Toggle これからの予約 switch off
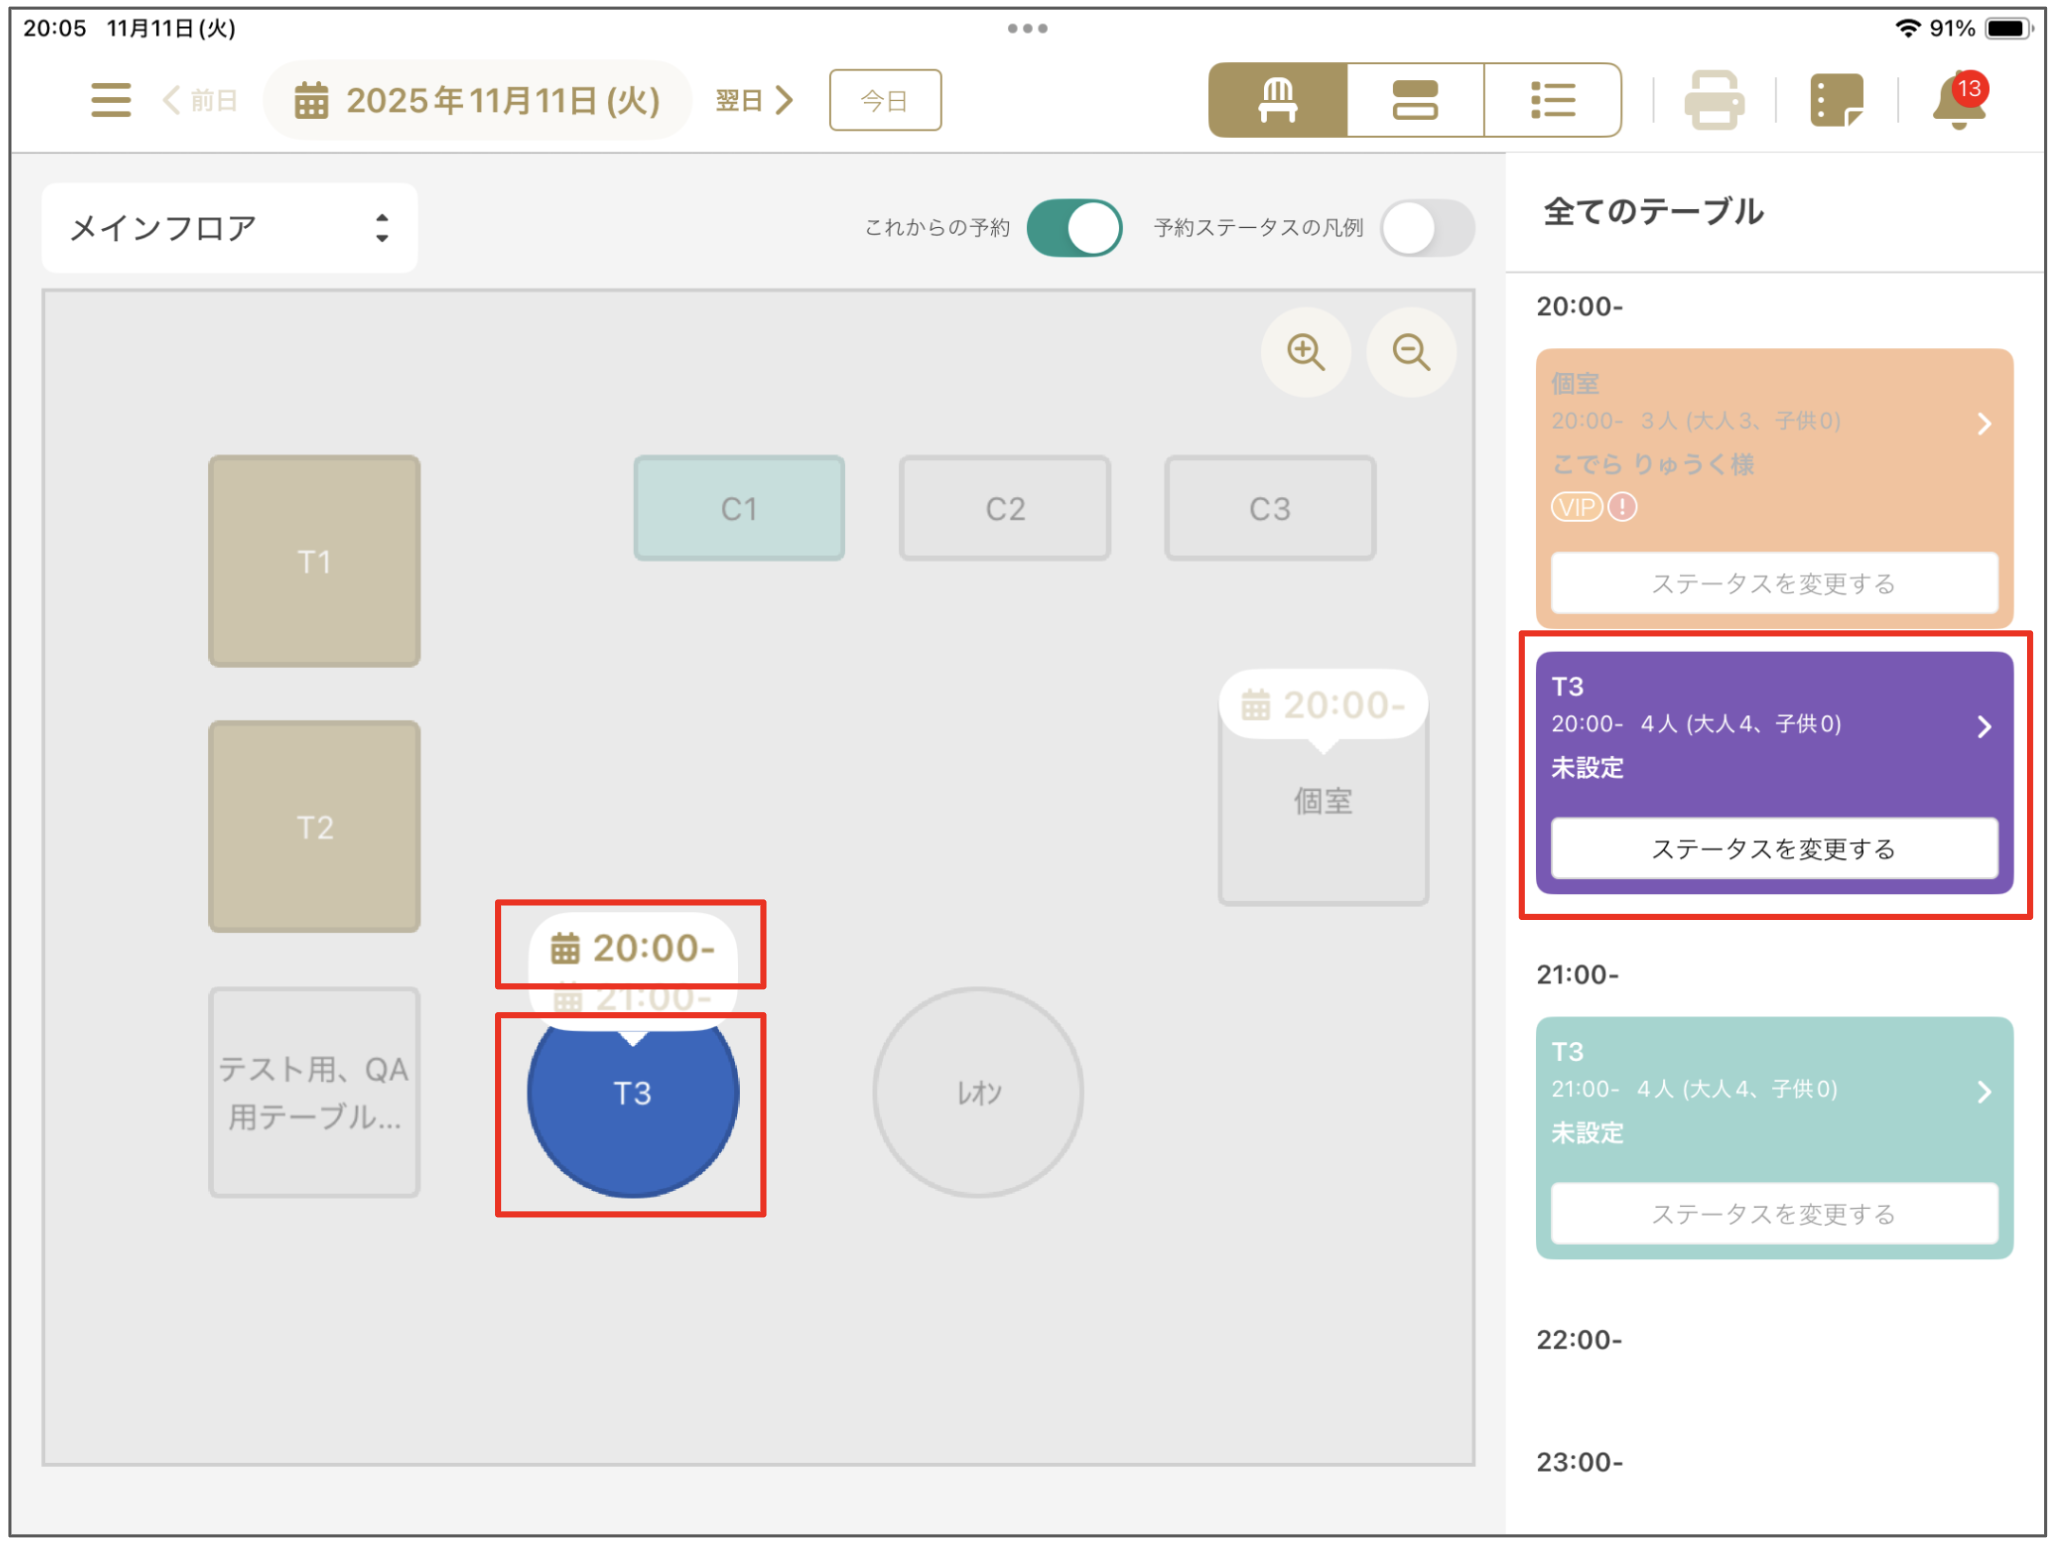 coord(1074,228)
